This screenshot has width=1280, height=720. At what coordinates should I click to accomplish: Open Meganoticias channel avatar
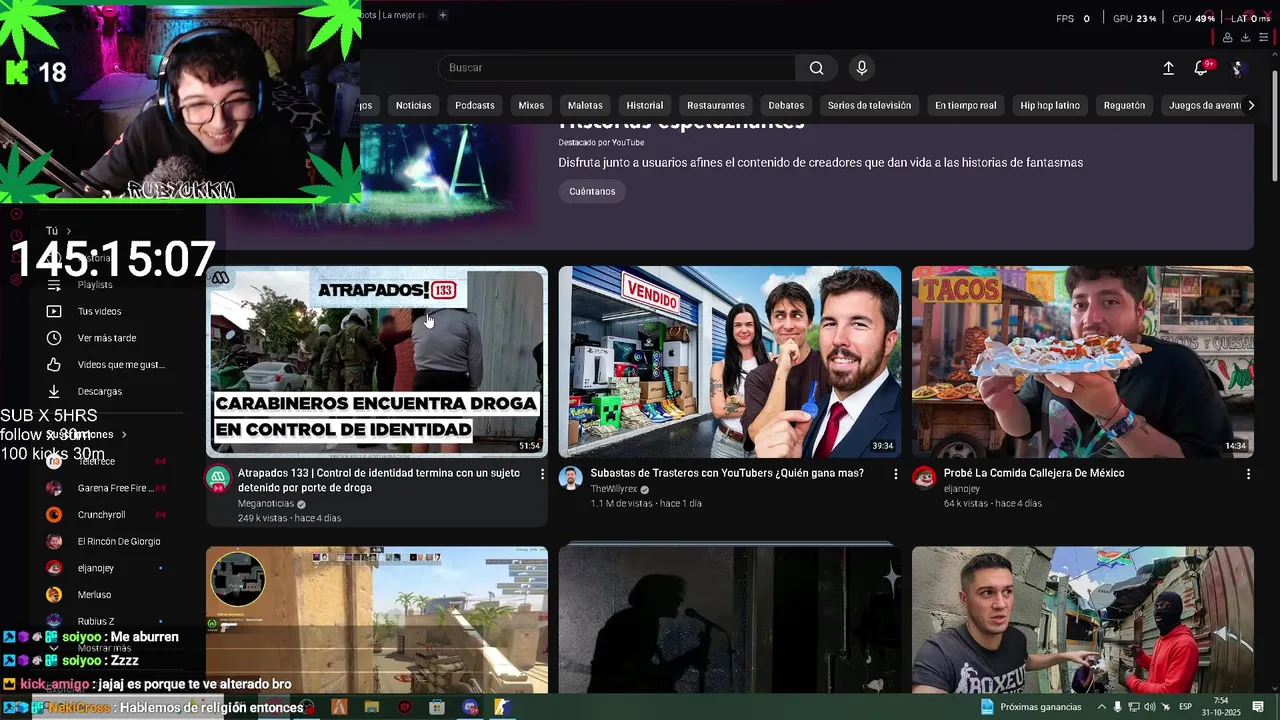pos(218,478)
